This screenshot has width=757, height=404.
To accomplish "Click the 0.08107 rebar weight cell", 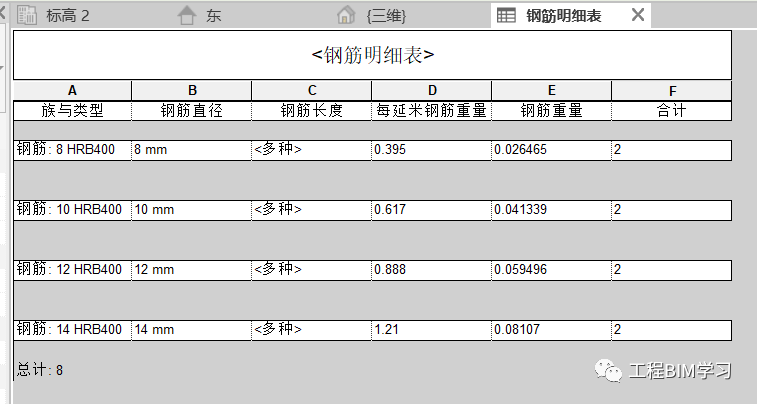I will [x=551, y=330].
